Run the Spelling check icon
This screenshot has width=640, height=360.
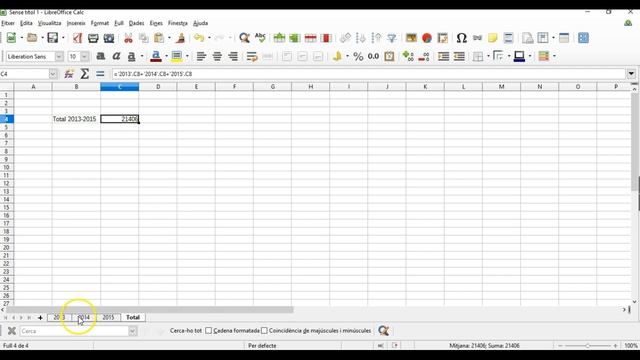[260, 38]
